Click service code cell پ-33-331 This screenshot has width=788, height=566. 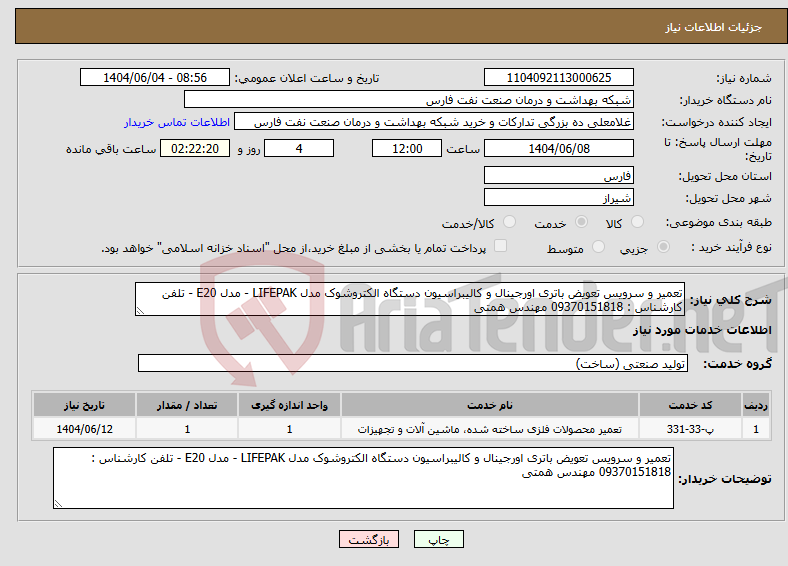coord(690,429)
